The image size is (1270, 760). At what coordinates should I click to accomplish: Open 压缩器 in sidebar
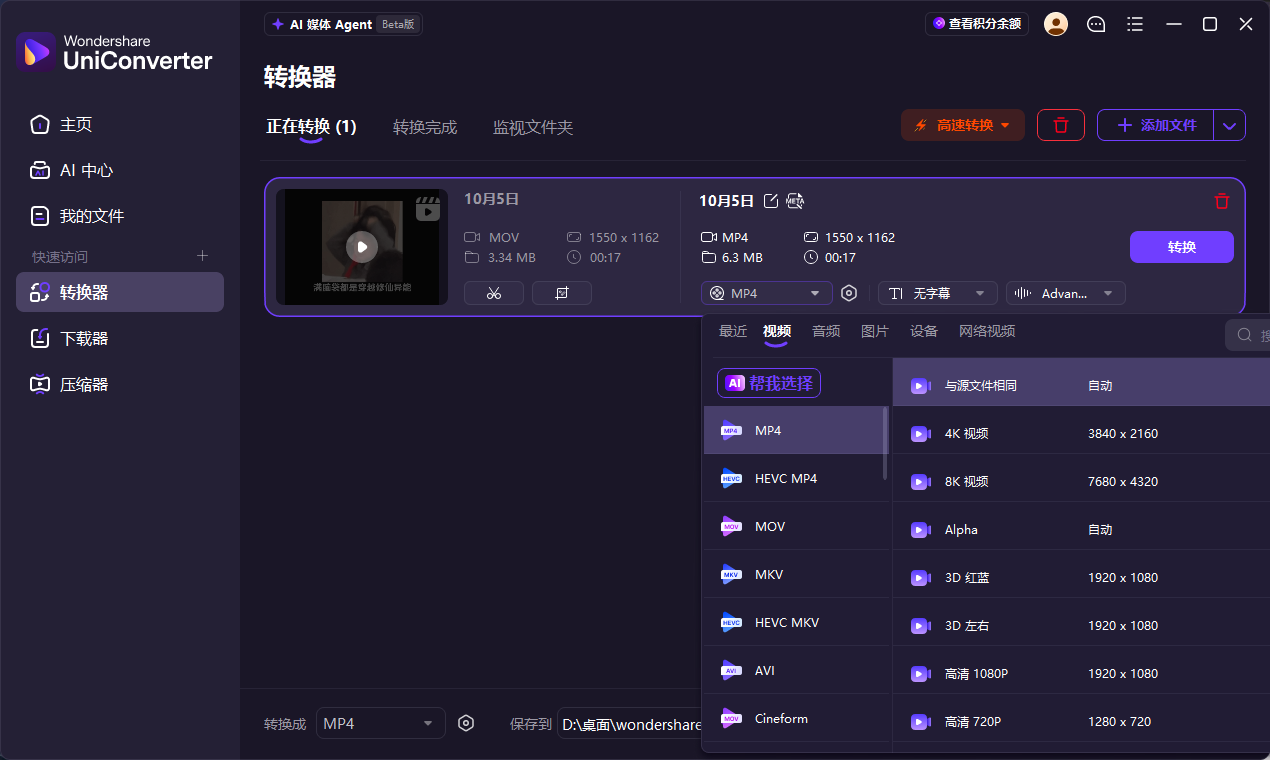pyautogui.click(x=120, y=384)
